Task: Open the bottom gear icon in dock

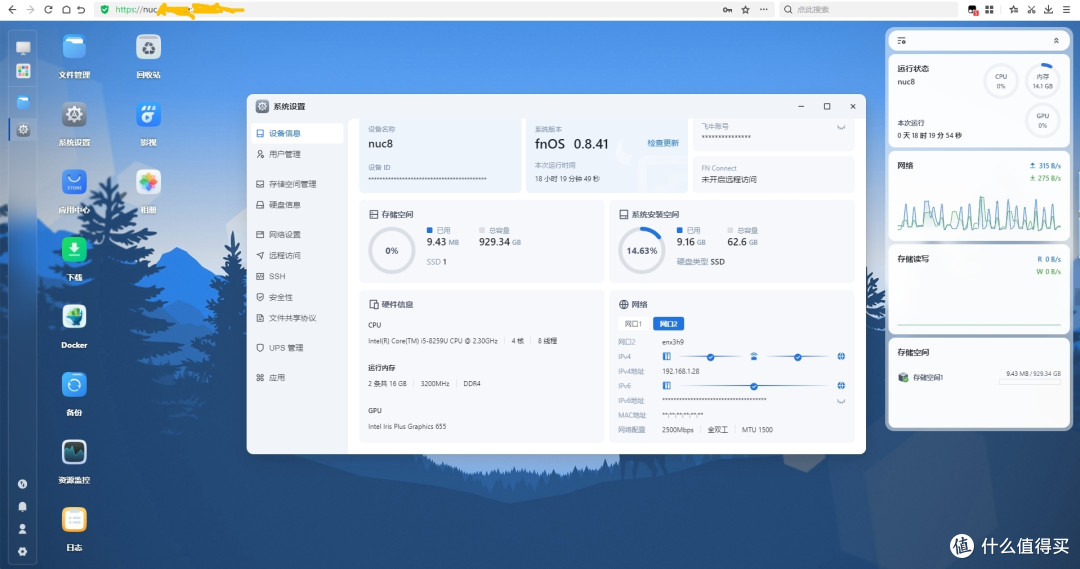Action: (23, 552)
